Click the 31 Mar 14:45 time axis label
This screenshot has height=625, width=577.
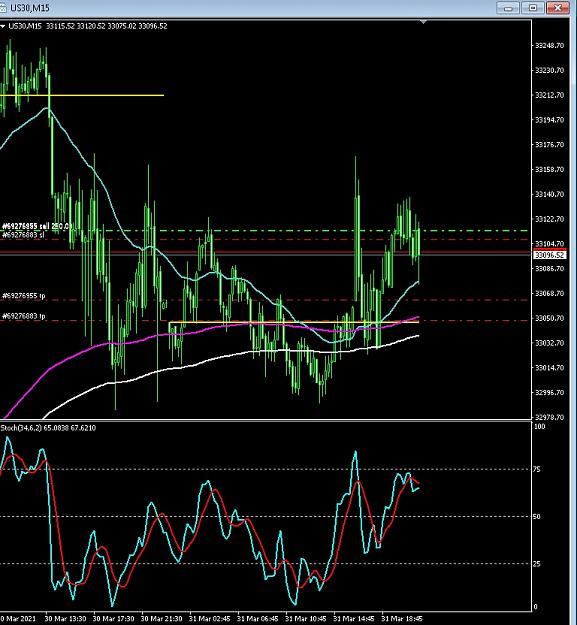coord(354,619)
